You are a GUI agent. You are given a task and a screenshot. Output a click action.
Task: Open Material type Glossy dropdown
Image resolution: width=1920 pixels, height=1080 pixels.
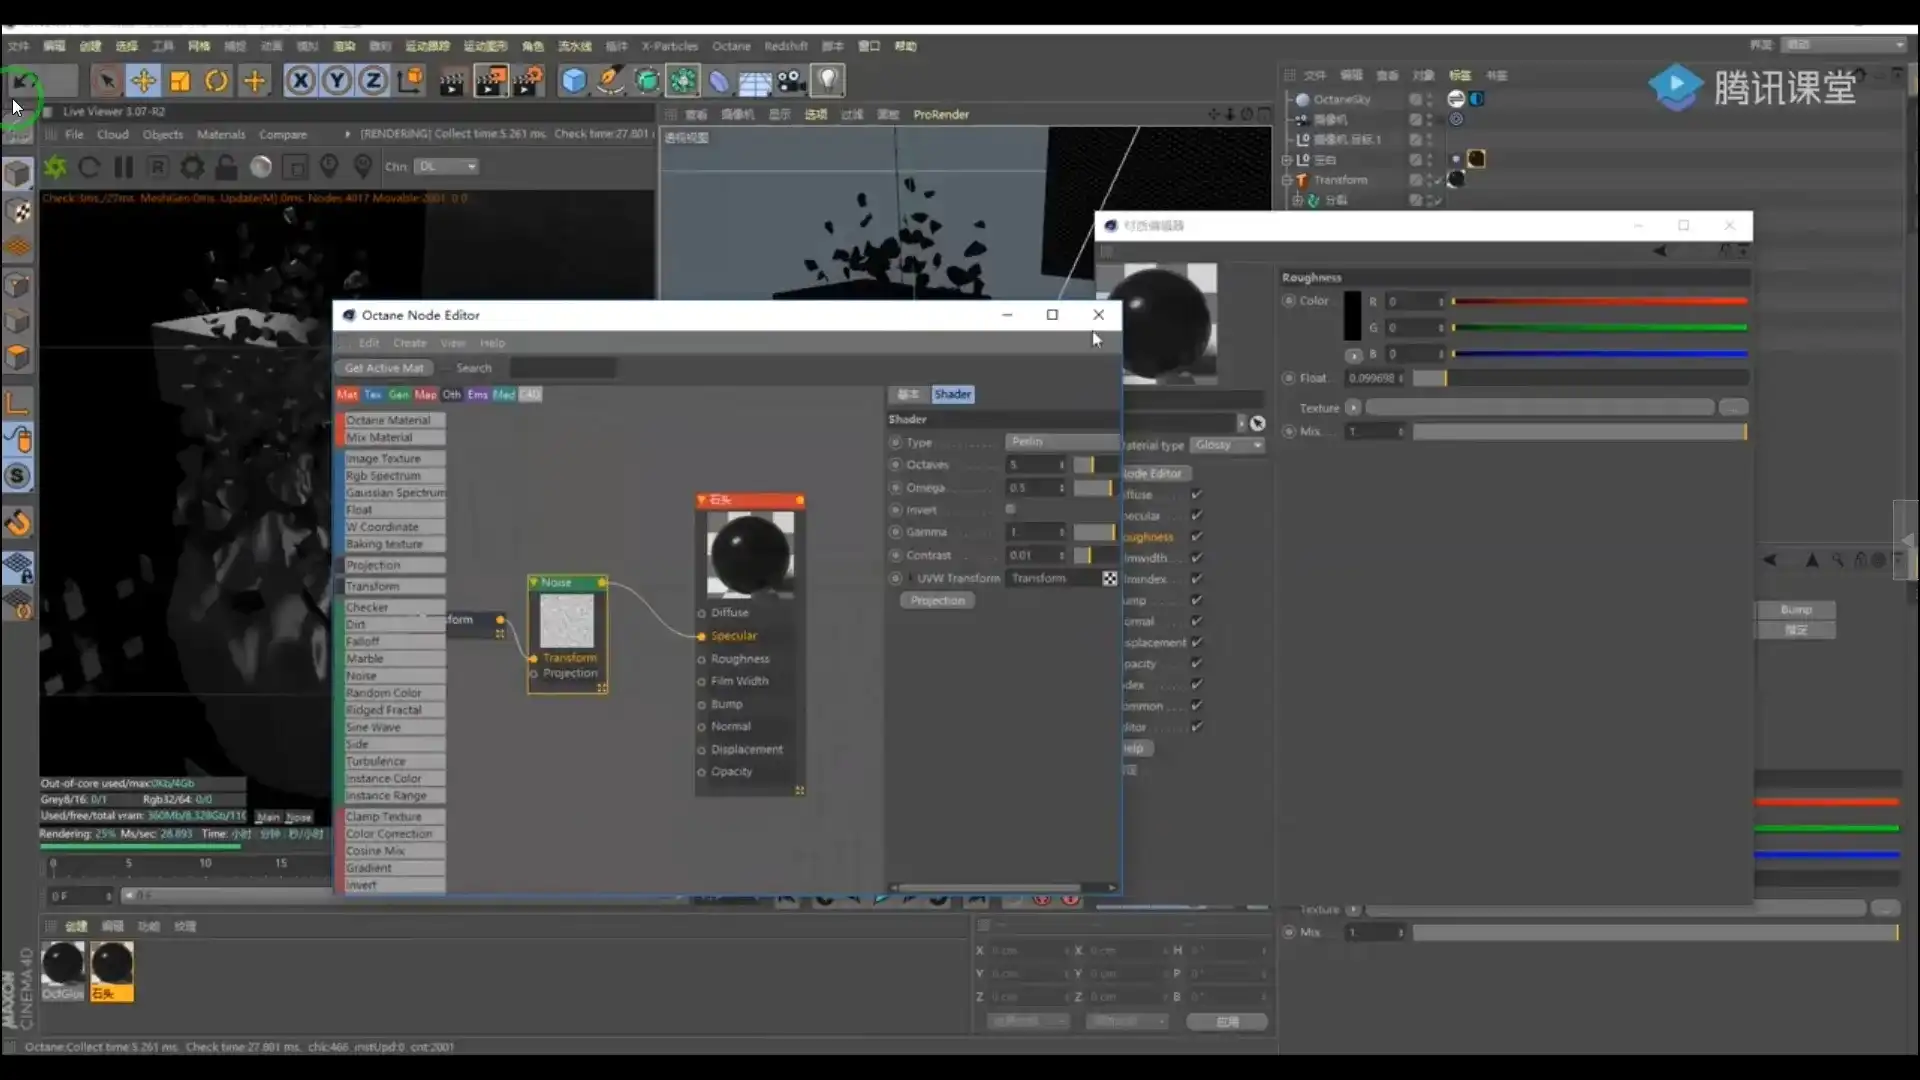click(x=1228, y=445)
